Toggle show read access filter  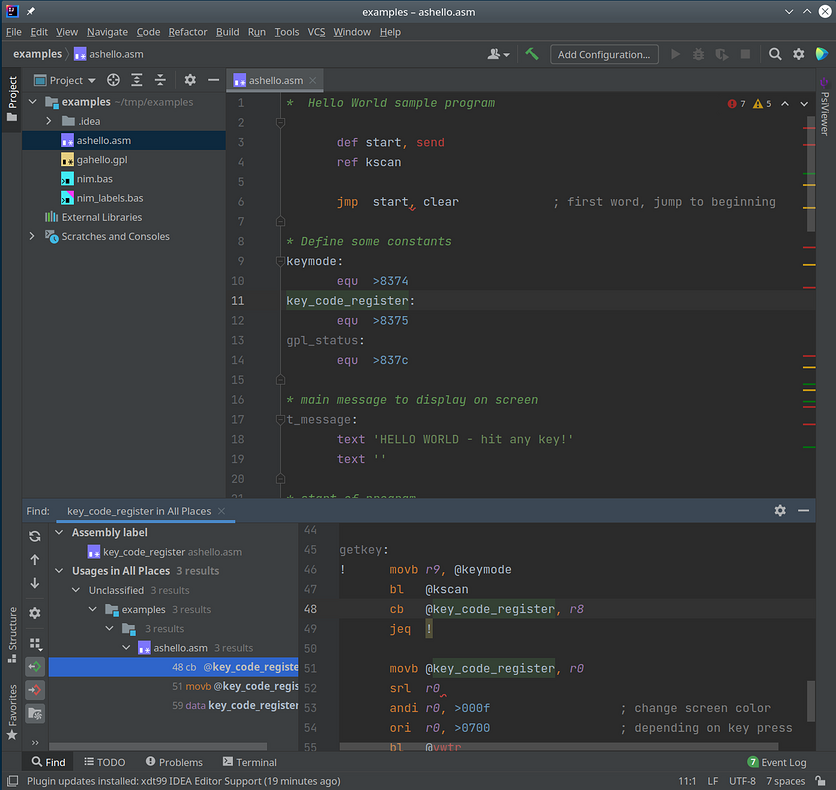[x=35, y=667]
